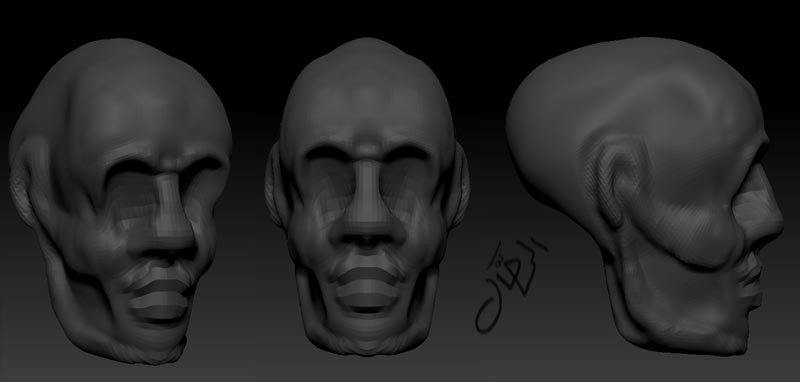800x382 pixels.
Task: Select the front-facing head sculpt
Action: [x=367, y=196]
